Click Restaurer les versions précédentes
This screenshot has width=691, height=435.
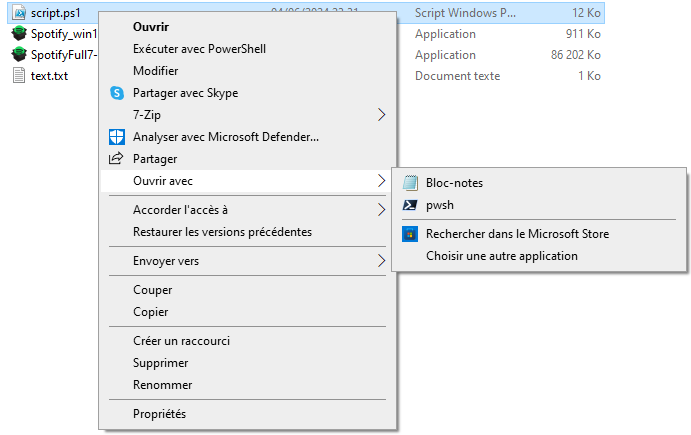[x=222, y=232]
